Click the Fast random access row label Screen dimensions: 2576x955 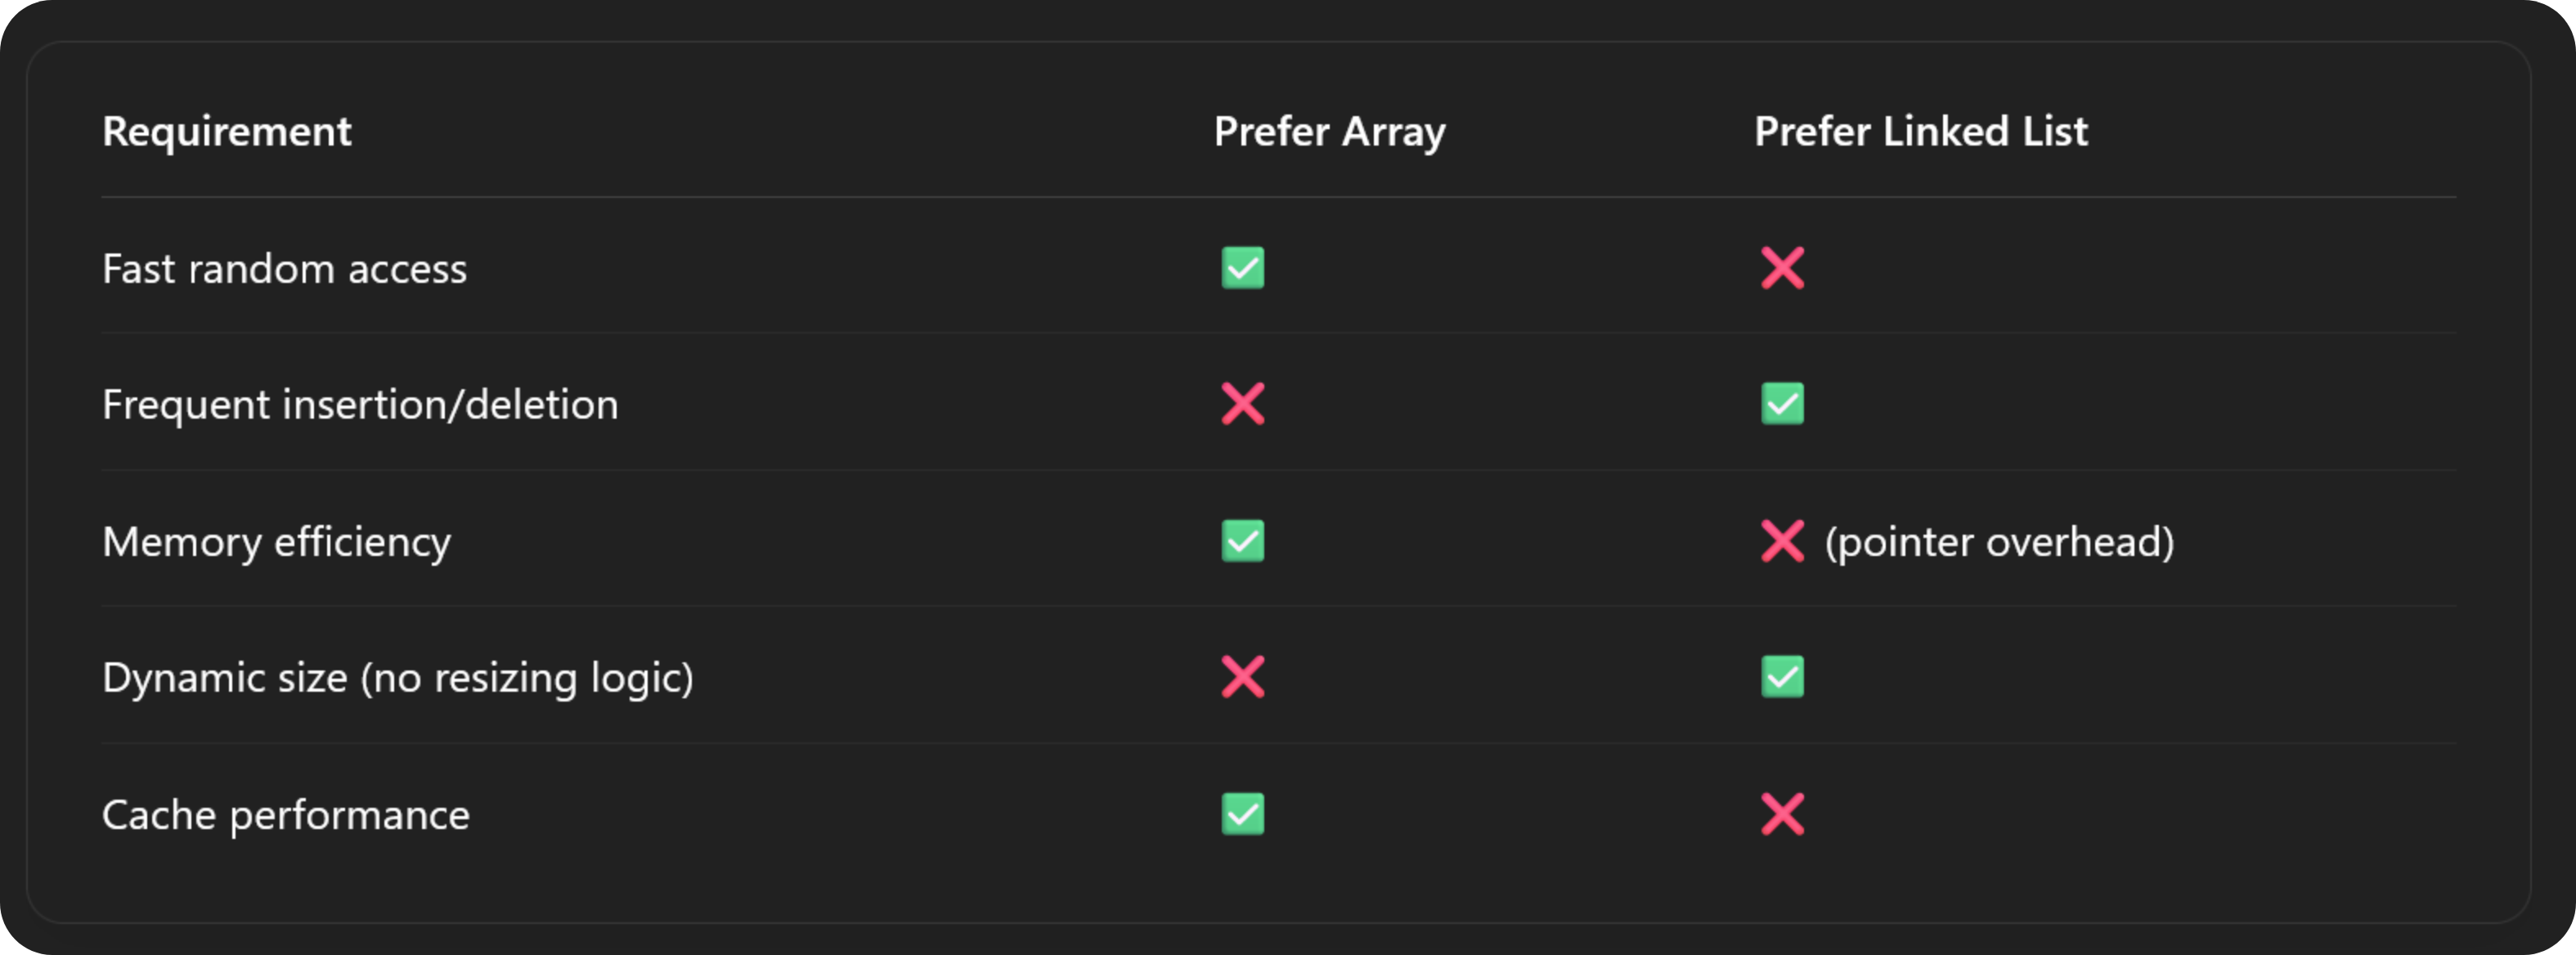[x=284, y=269]
